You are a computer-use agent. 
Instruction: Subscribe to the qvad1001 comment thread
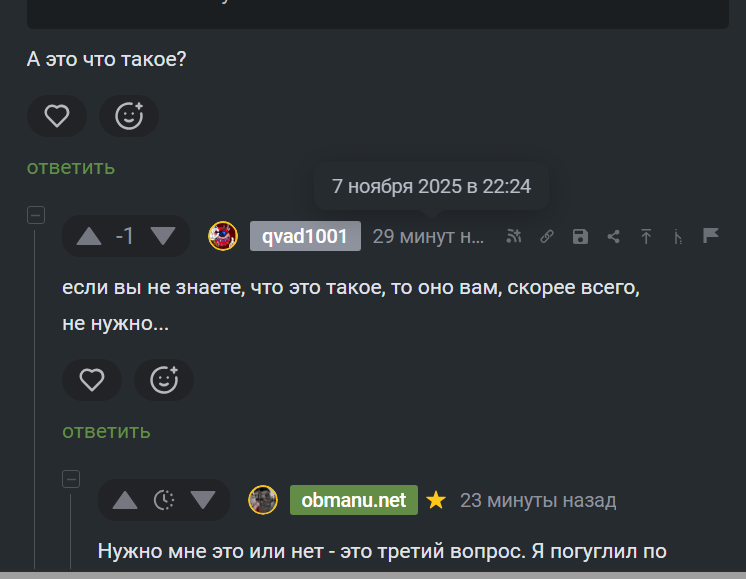pyautogui.click(x=514, y=236)
